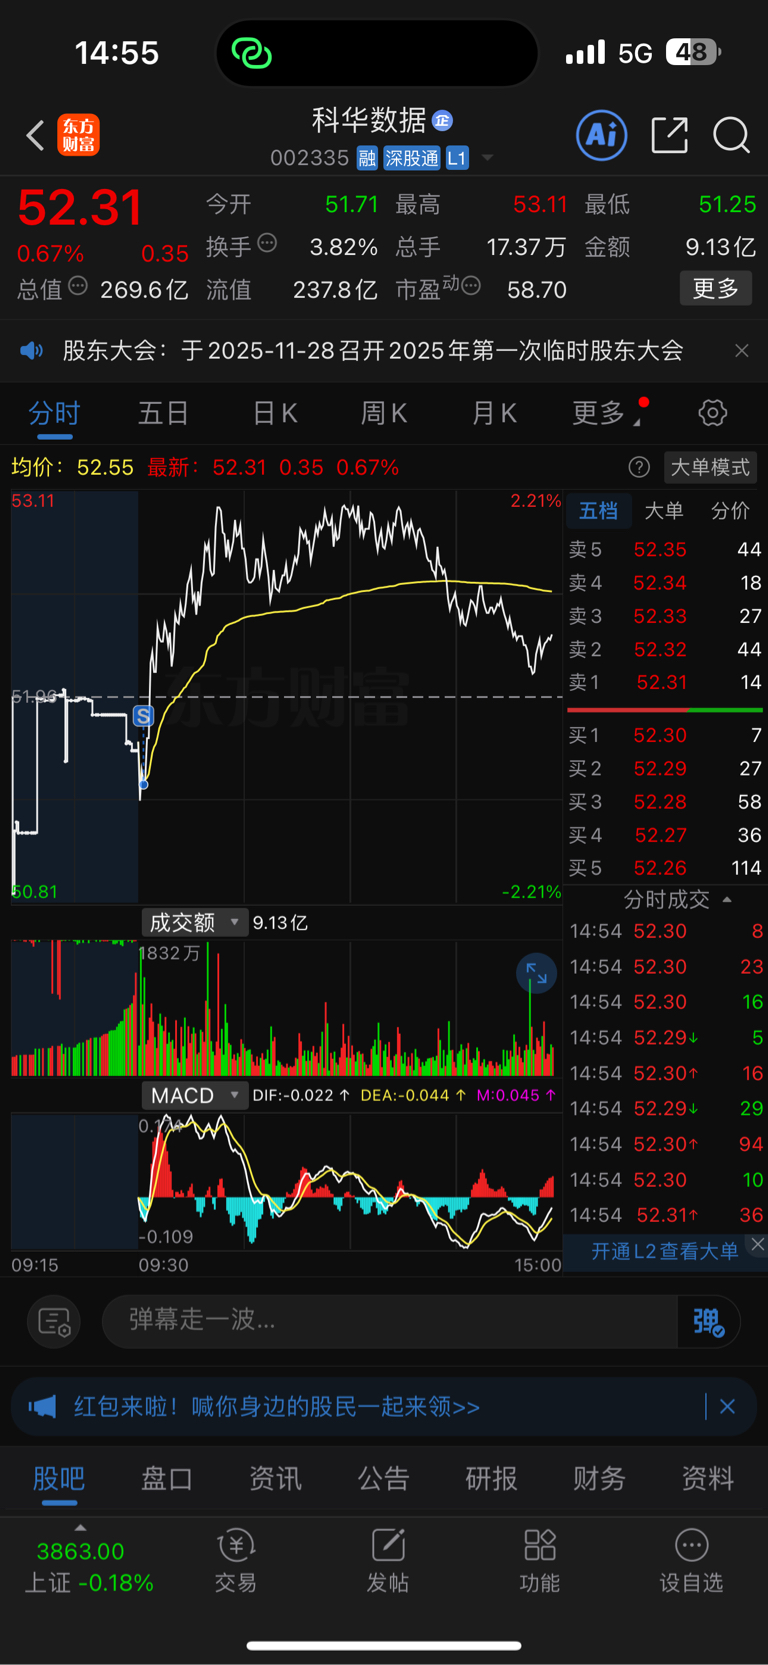Screen dimensions: 768x1665
Task: Open the 功能 functions icon
Action: [x=540, y=1561]
